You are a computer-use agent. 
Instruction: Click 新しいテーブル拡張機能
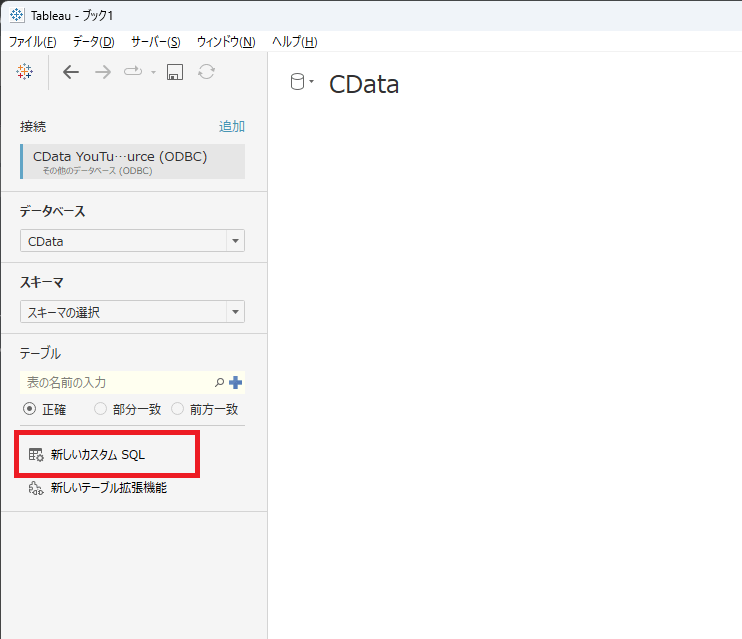point(109,488)
